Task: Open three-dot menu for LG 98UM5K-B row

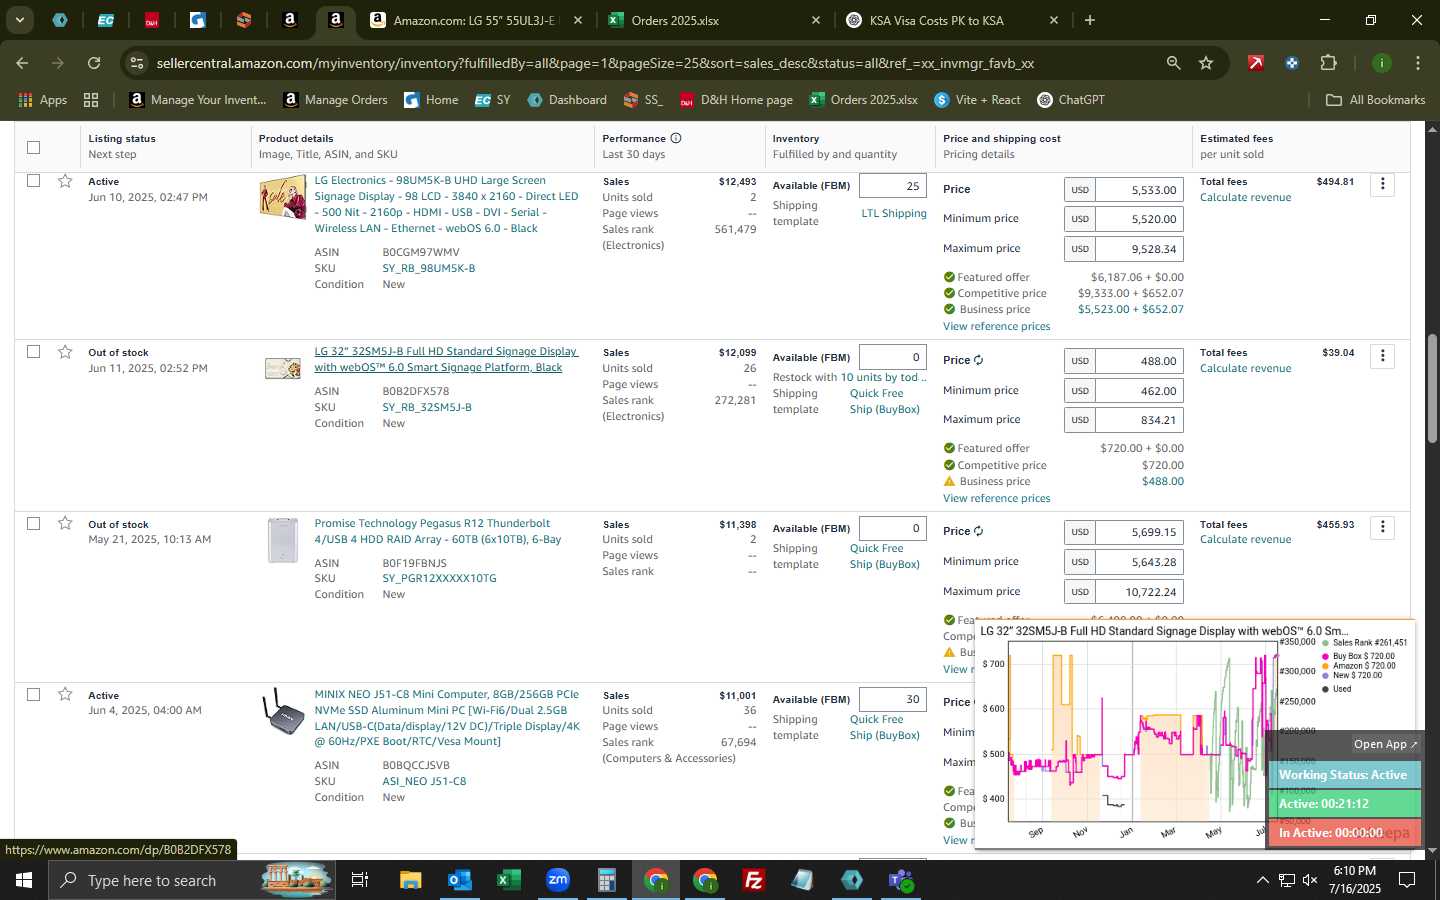Action: coord(1382,184)
